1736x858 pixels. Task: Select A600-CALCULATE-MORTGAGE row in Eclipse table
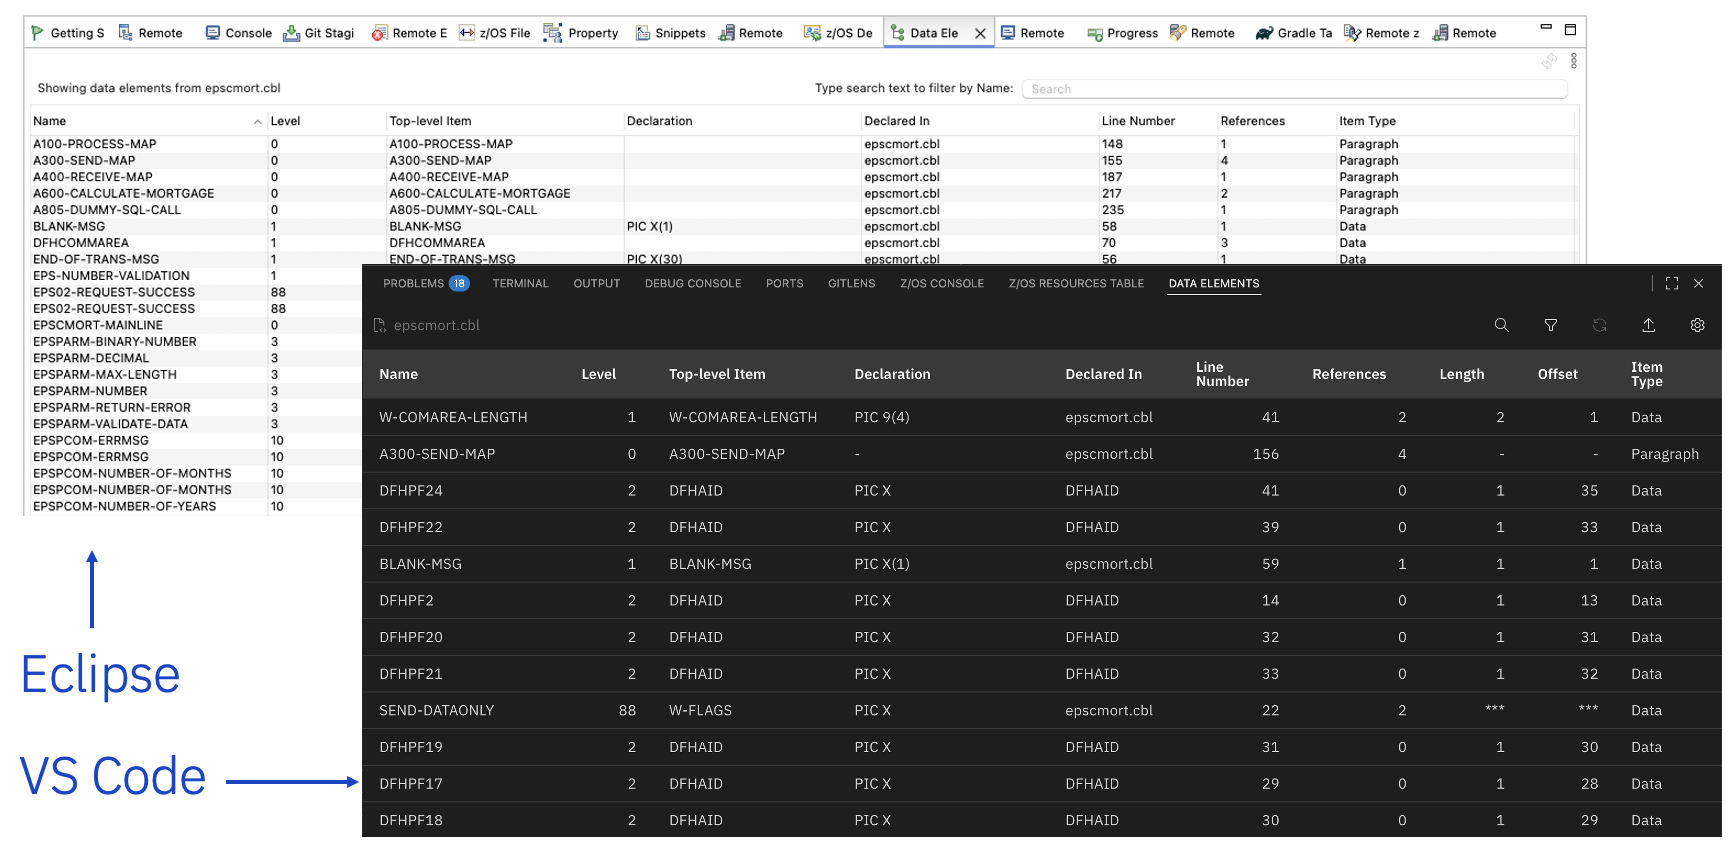[123, 194]
